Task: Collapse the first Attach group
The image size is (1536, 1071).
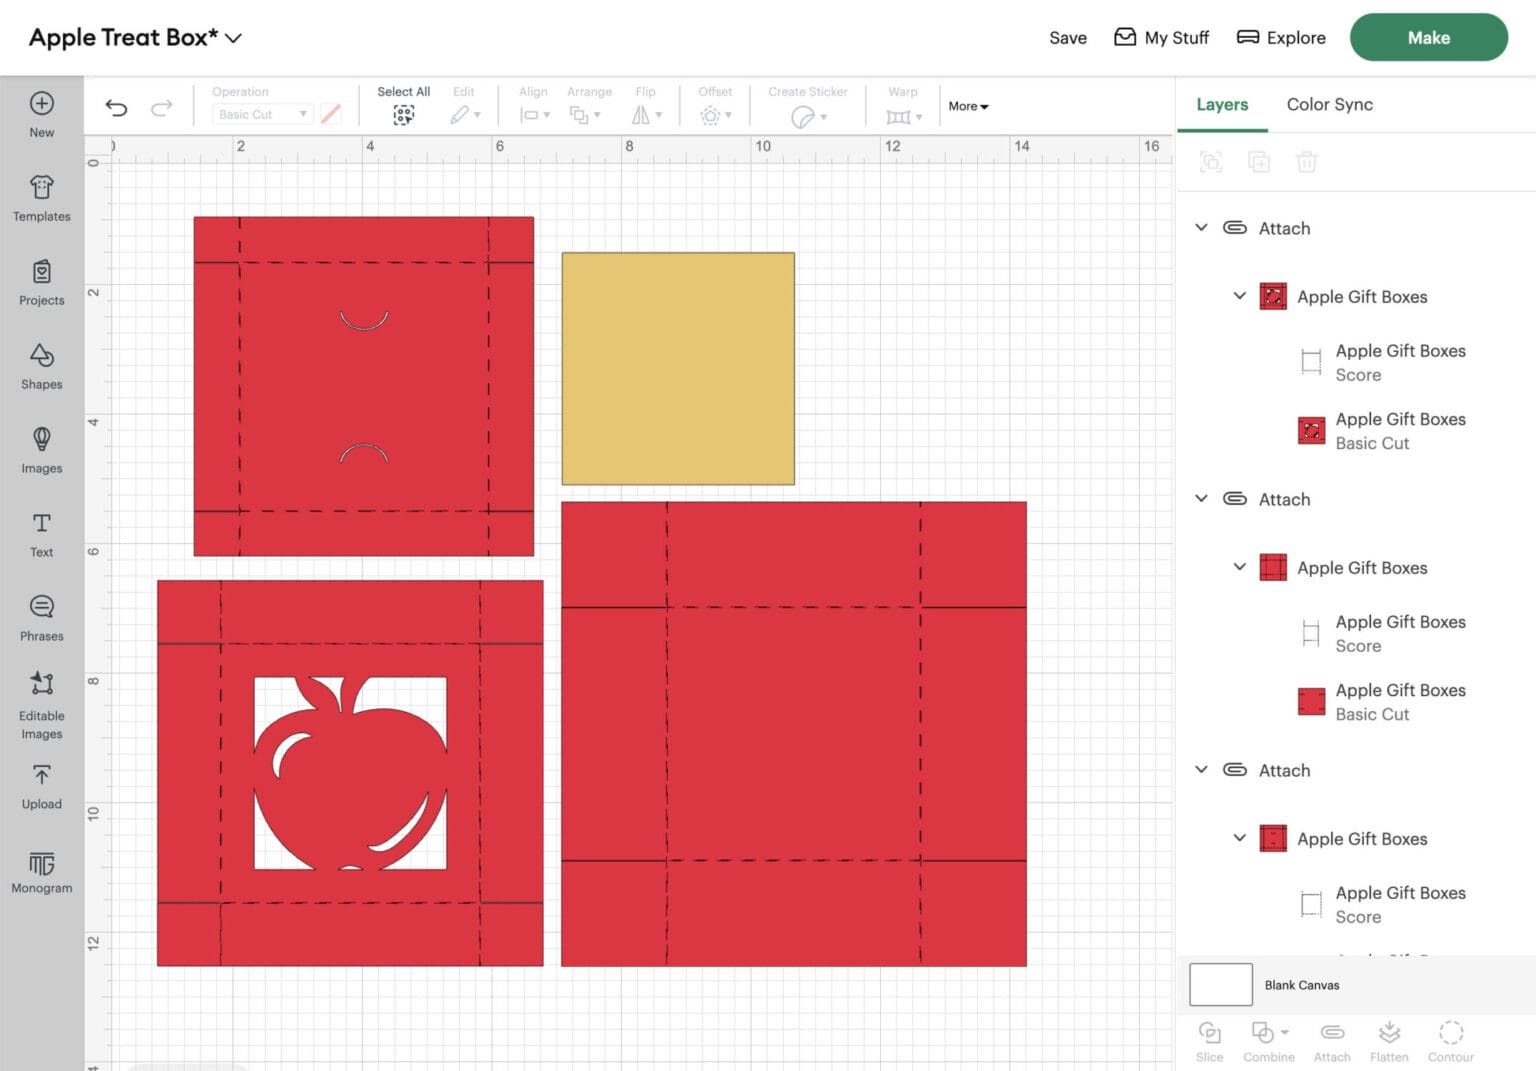Action: point(1201,228)
